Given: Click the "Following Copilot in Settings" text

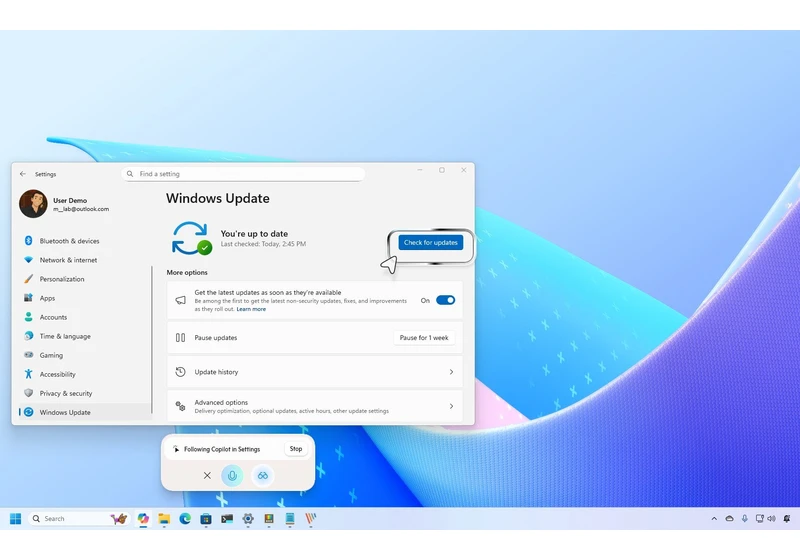Looking at the screenshot, I should [222, 449].
